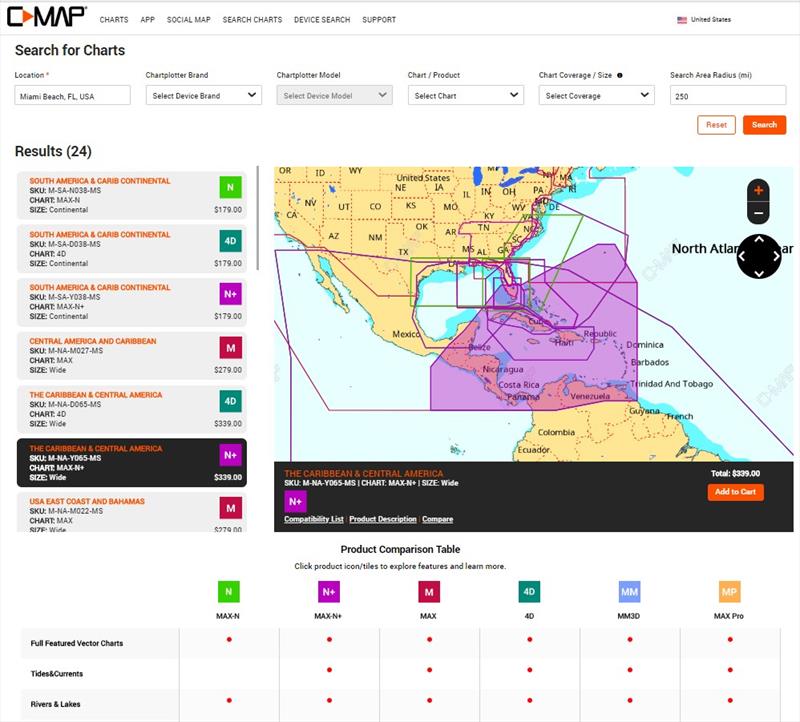Screen dimensions: 800x722
Task: Click the Results (24) heading
Action: (53, 152)
